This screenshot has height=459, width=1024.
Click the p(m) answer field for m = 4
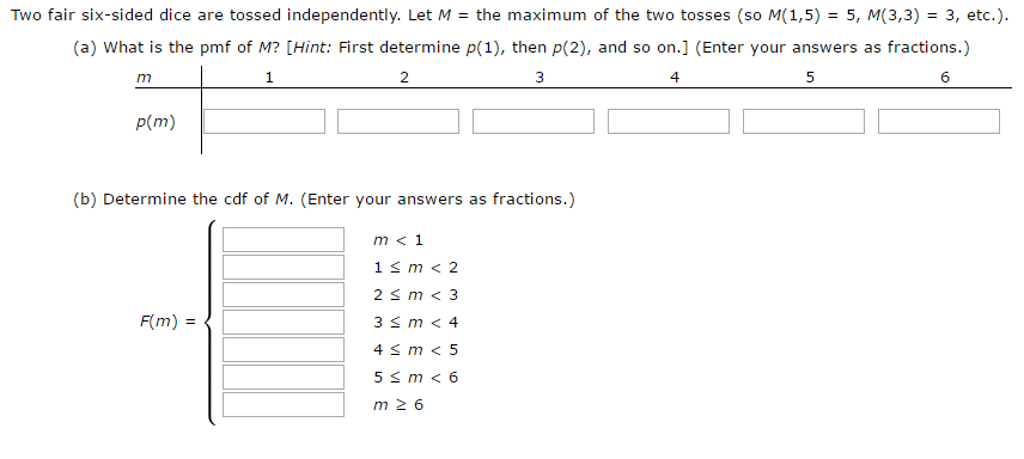coord(668,122)
